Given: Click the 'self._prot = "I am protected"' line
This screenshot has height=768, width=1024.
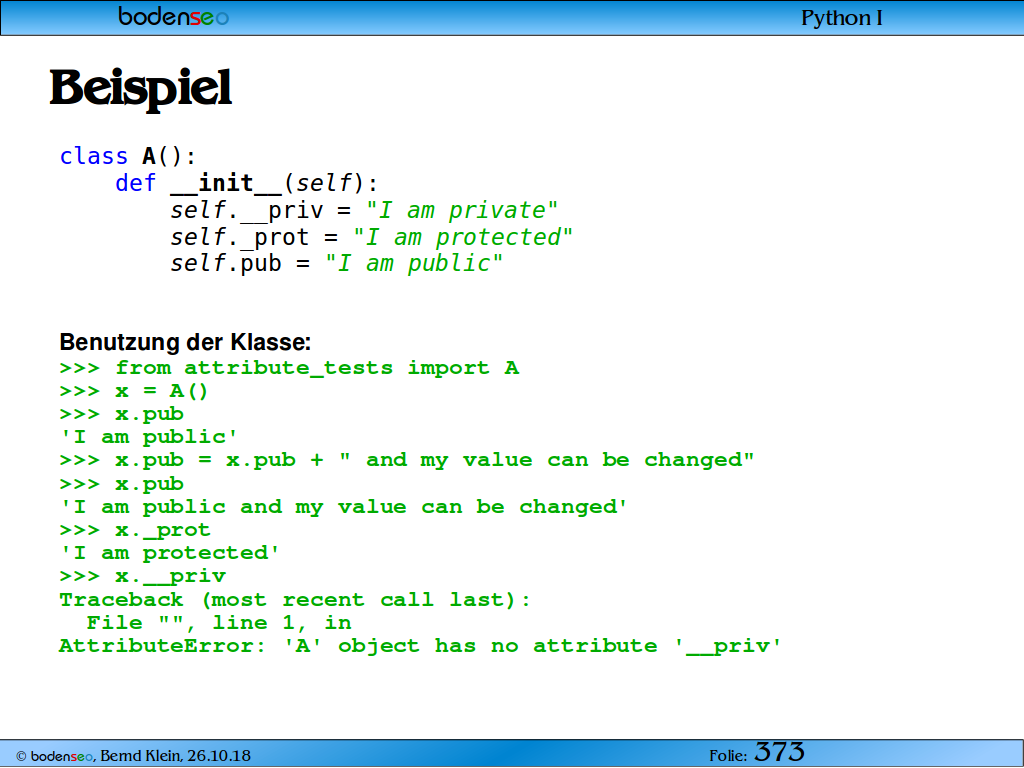Looking at the screenshot, I should point(371,237).
